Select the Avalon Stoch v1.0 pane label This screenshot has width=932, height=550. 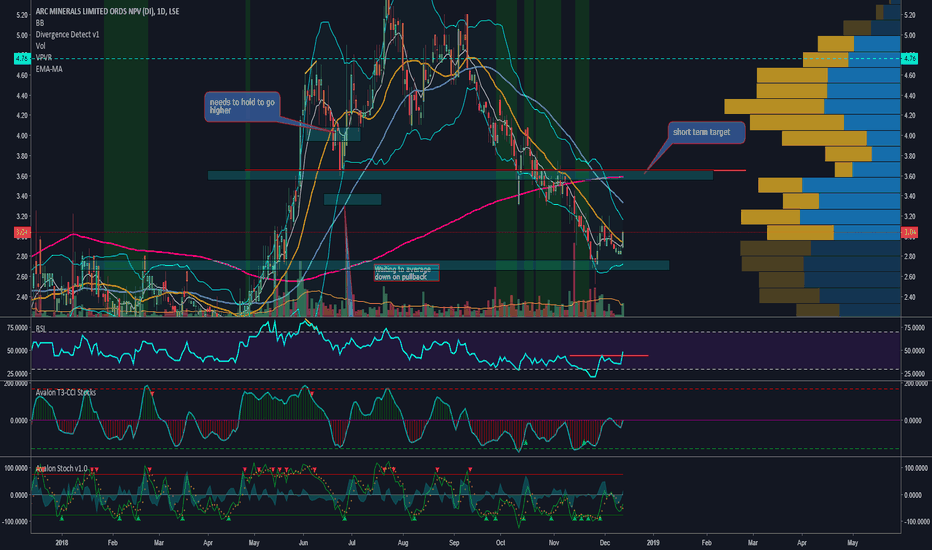pyautogui.click(x=61, y=469)
